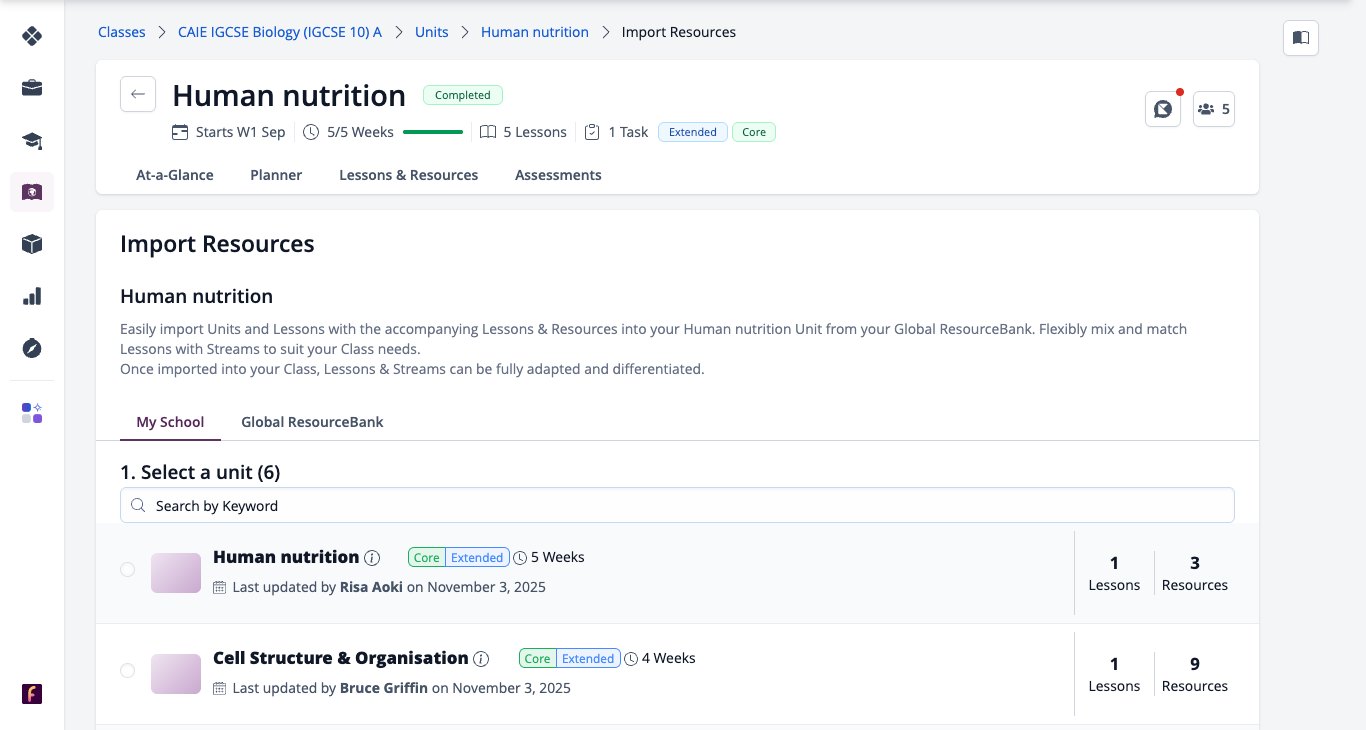1366x730 pixels.
Task: Click the "3 Resources" count
Action: pos(1195,573)
